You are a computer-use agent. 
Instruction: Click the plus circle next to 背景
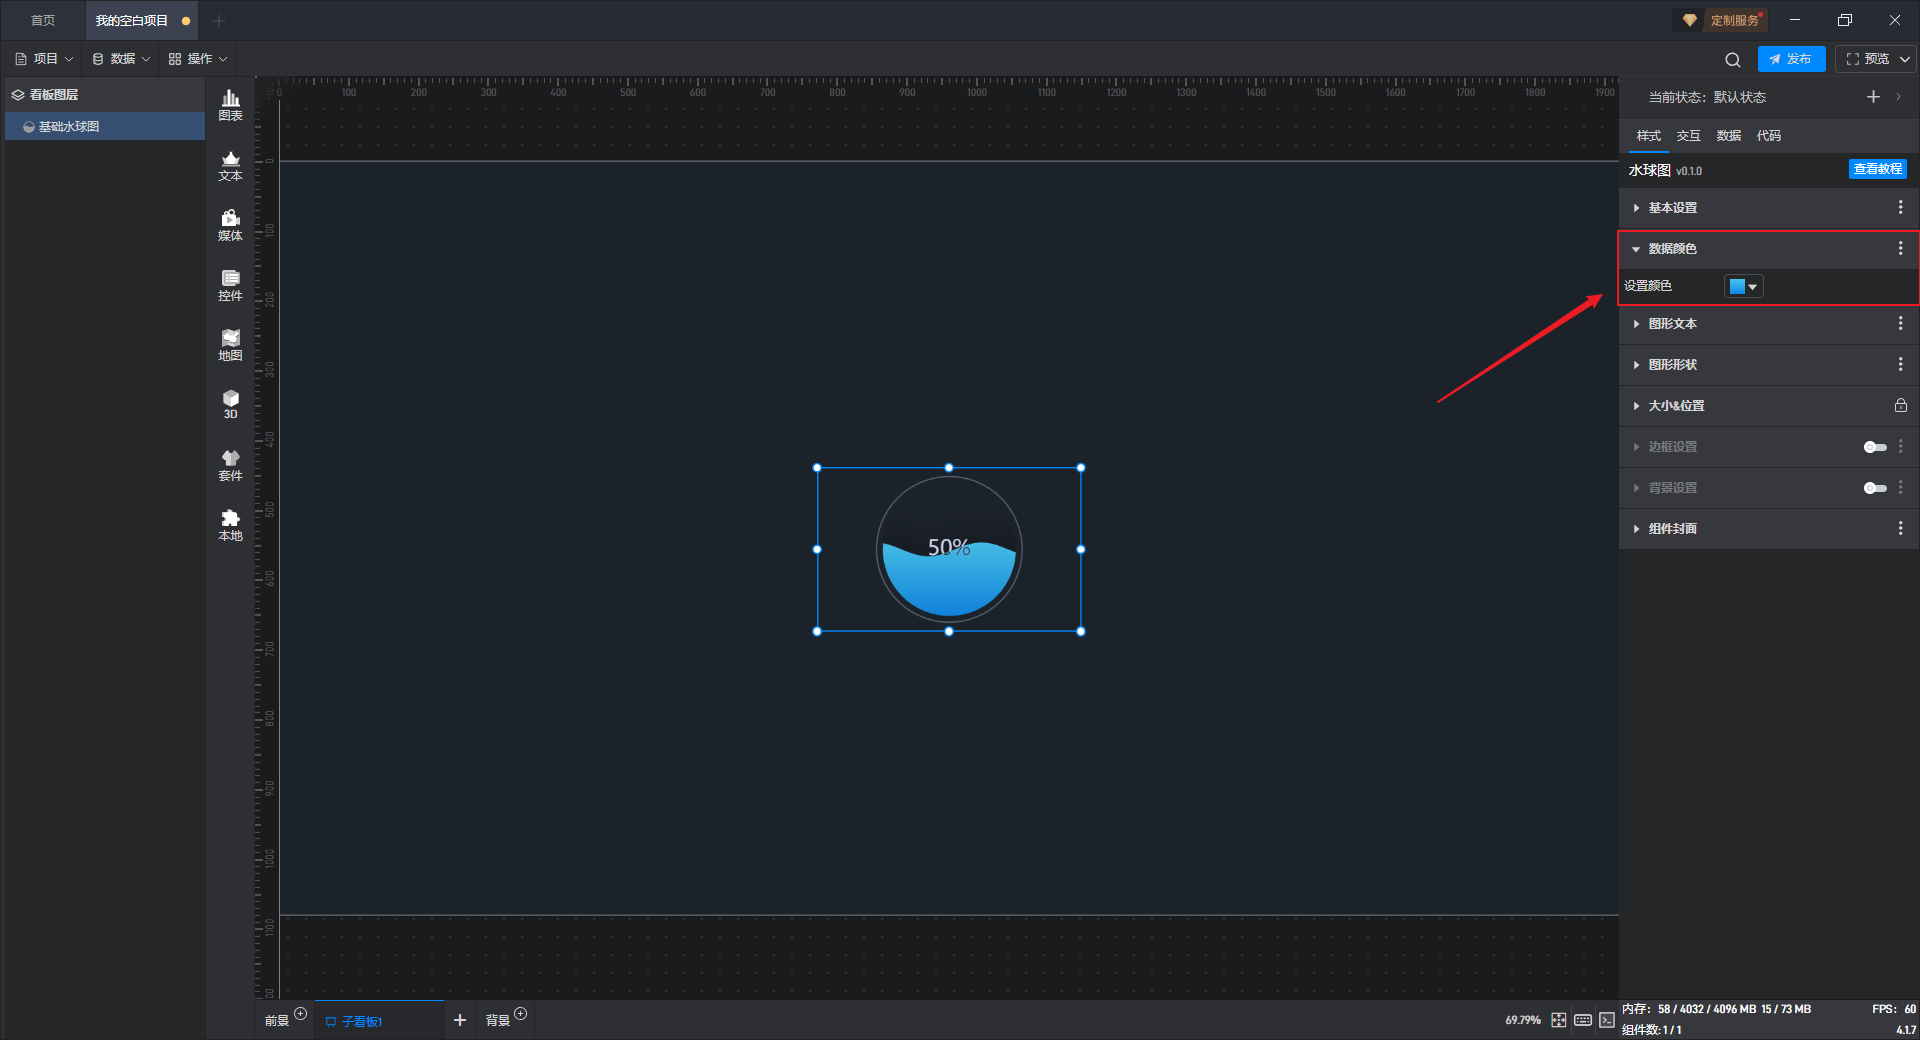point(520,1014)
